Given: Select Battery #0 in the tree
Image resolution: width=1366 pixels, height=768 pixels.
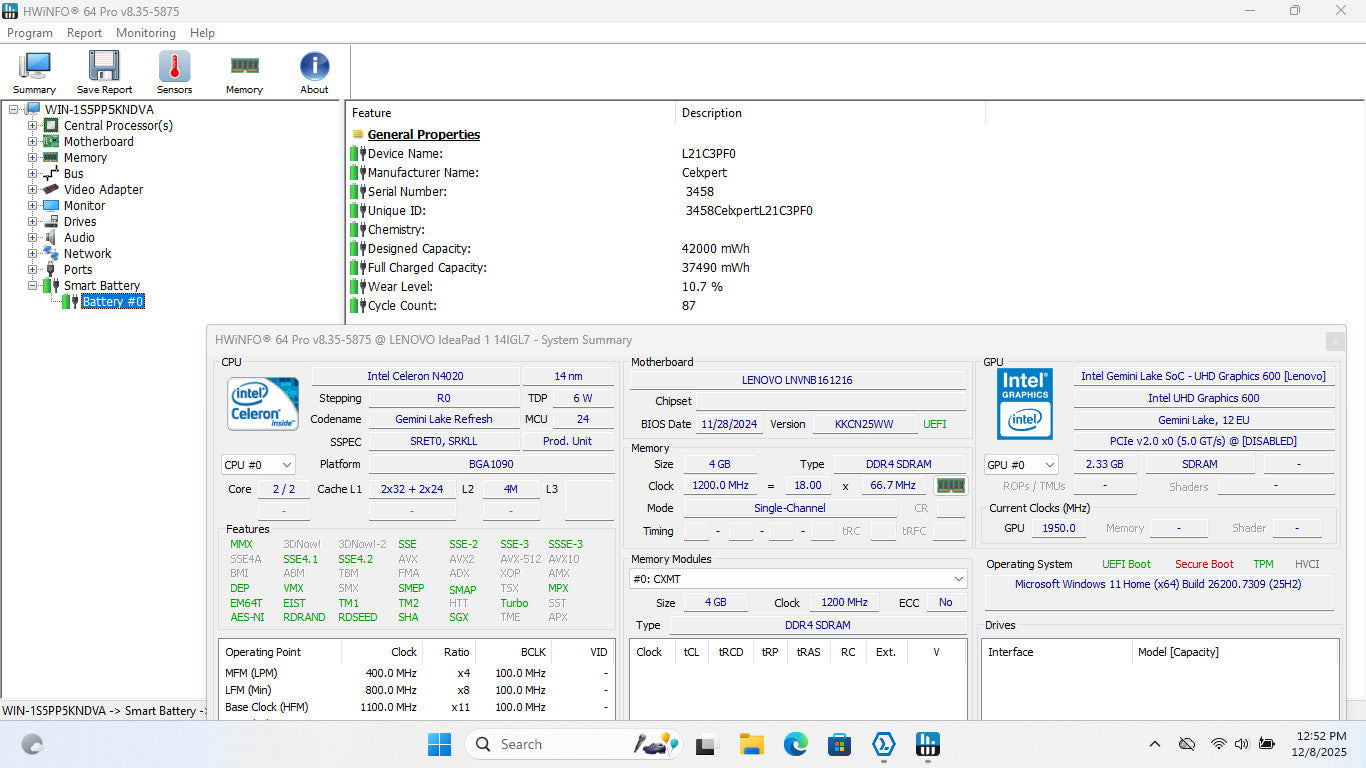Looking at the screenshot, I should pyautogui.click(x=112, y=302).
